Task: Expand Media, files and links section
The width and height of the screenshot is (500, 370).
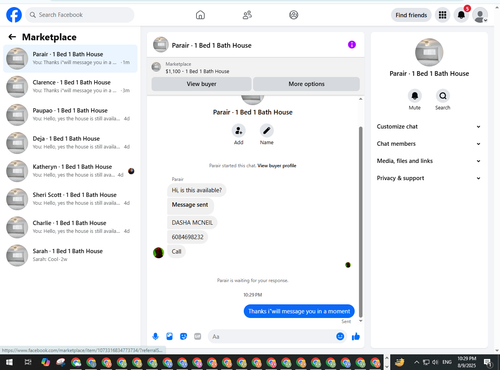Action: point(429,161)
